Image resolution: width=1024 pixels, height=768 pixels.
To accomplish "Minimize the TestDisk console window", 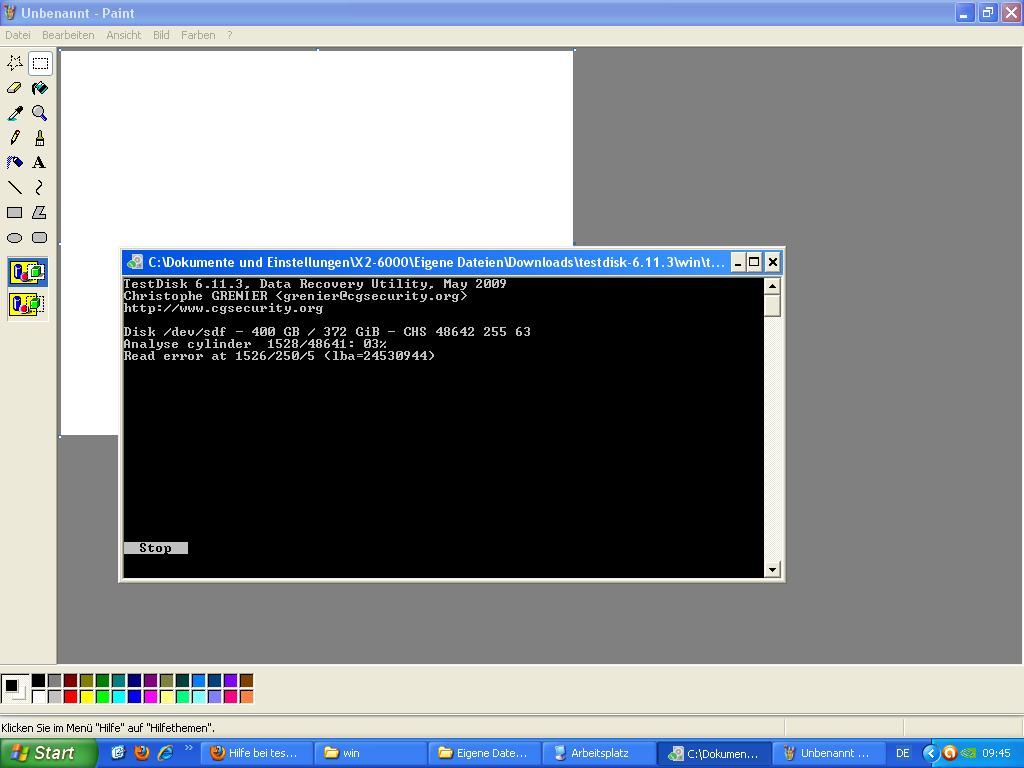I will pyautogui.click(x=738, y=263).
